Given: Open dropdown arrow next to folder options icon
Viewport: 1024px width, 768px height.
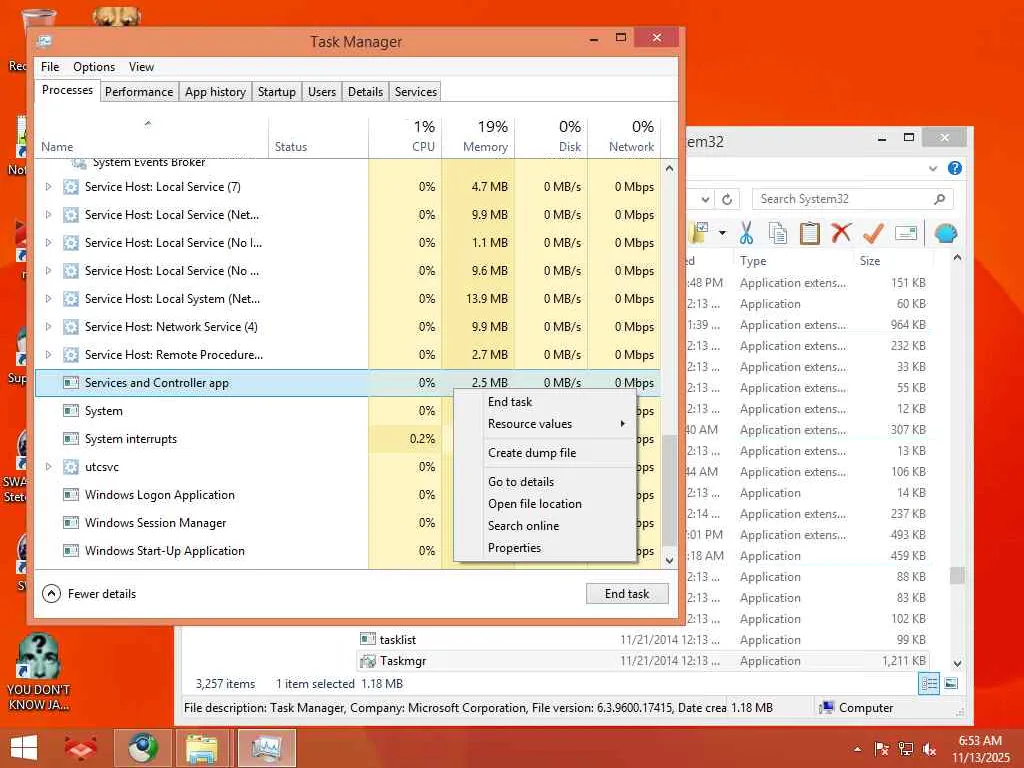Looking at the screenshot, I should pyautogui.click(x=722, y=232).
